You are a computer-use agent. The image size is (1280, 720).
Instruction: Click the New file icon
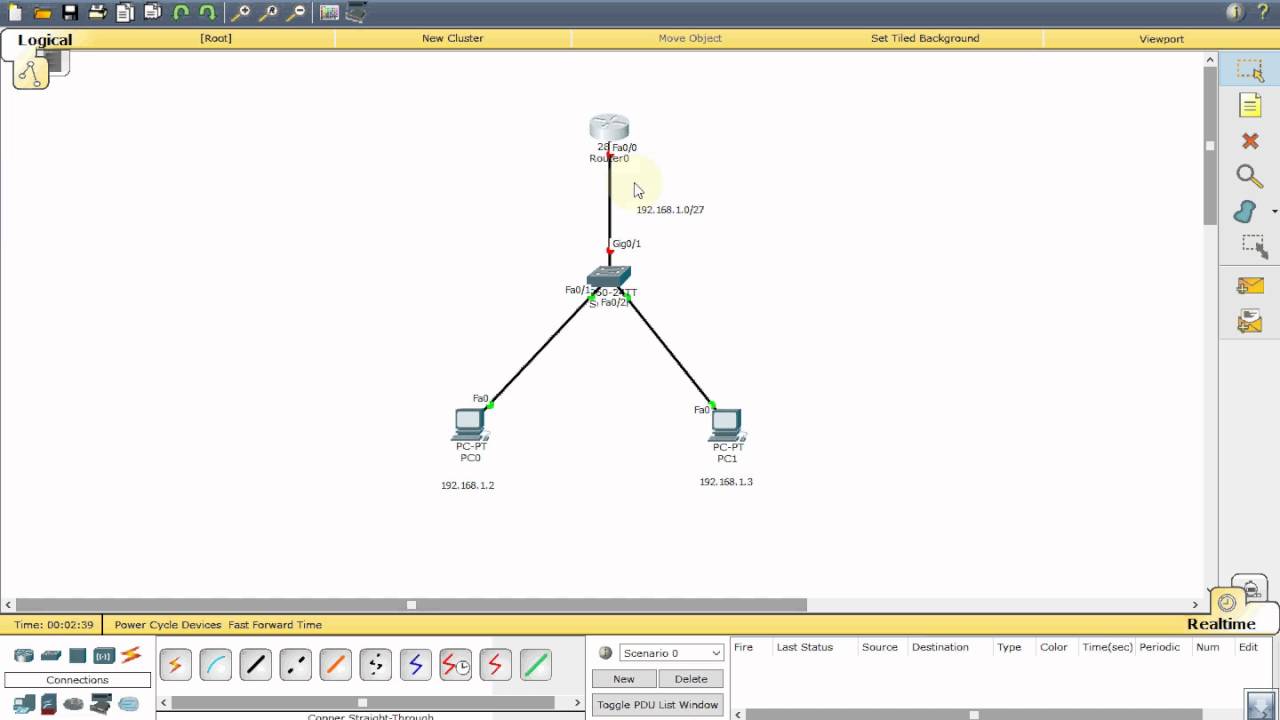point(14,12)
